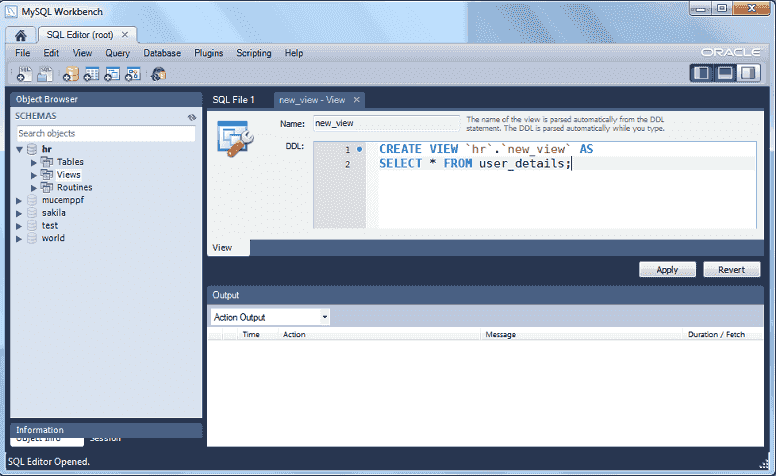The width and height of the screenshot is (776, 476).
Task: Click the create new schema toolbar icon
Action: pos(71,74)
